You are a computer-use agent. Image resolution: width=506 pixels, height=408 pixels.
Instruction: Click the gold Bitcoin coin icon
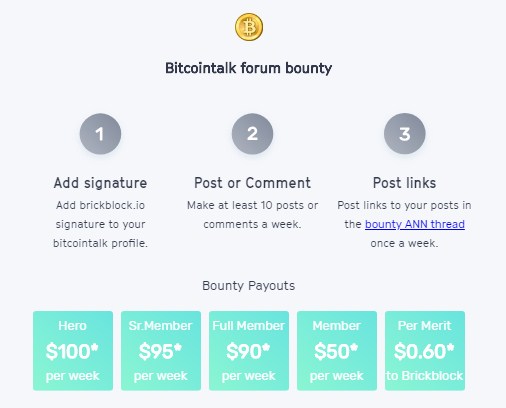pos(249,27)
